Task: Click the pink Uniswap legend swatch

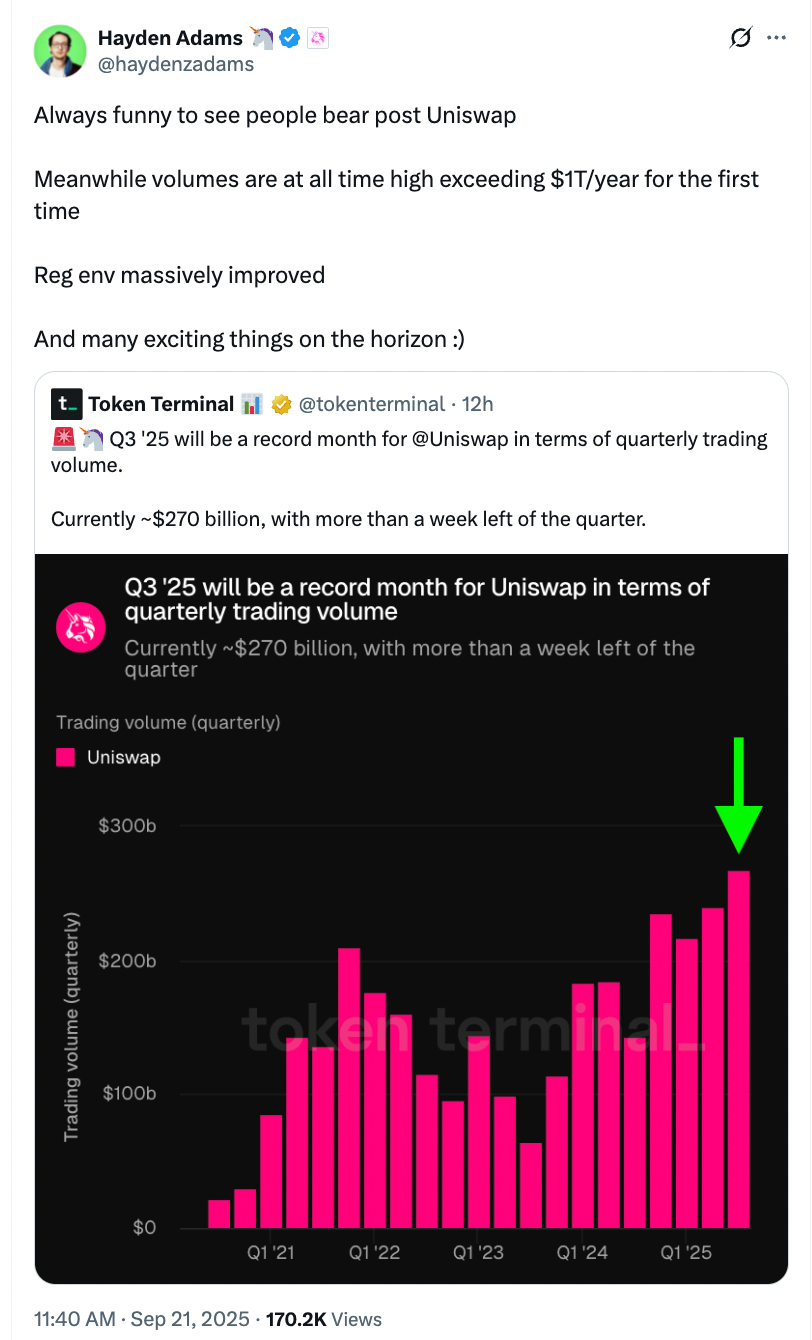Action: coord(66,758)
